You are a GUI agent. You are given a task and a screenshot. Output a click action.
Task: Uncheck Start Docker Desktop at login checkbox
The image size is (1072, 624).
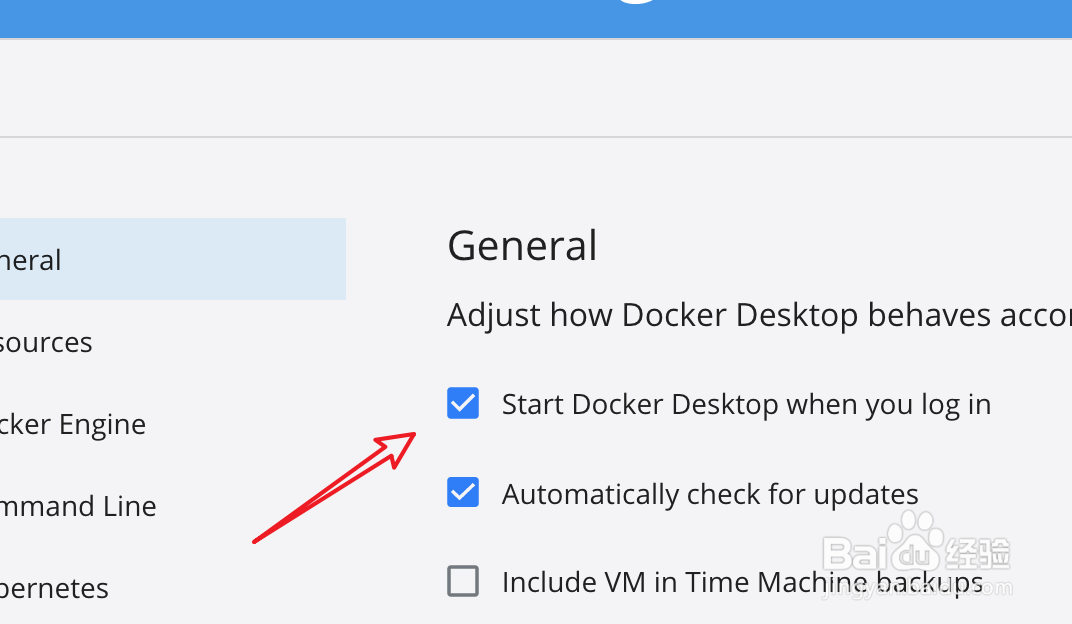coord(463,403)
